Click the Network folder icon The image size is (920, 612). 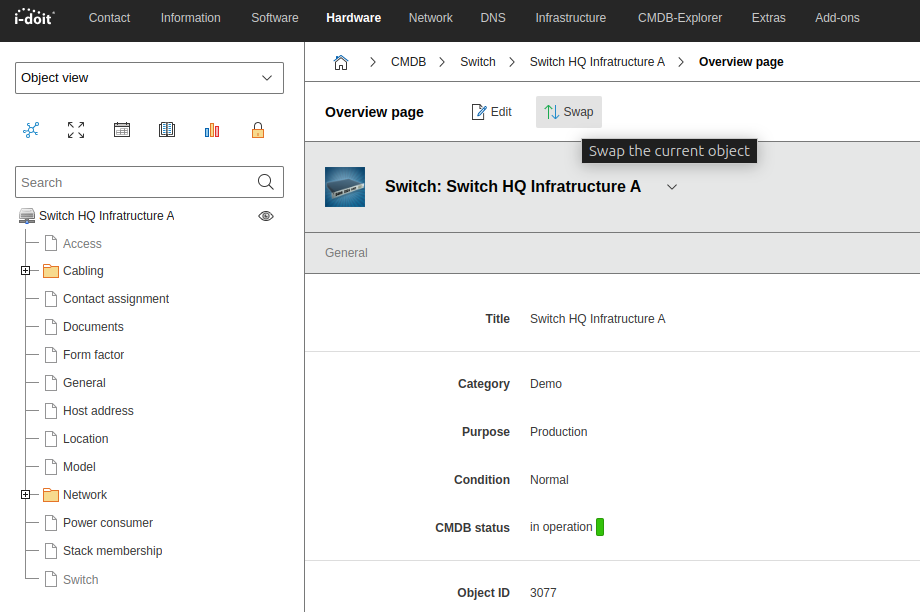click(x=51, y=495)
